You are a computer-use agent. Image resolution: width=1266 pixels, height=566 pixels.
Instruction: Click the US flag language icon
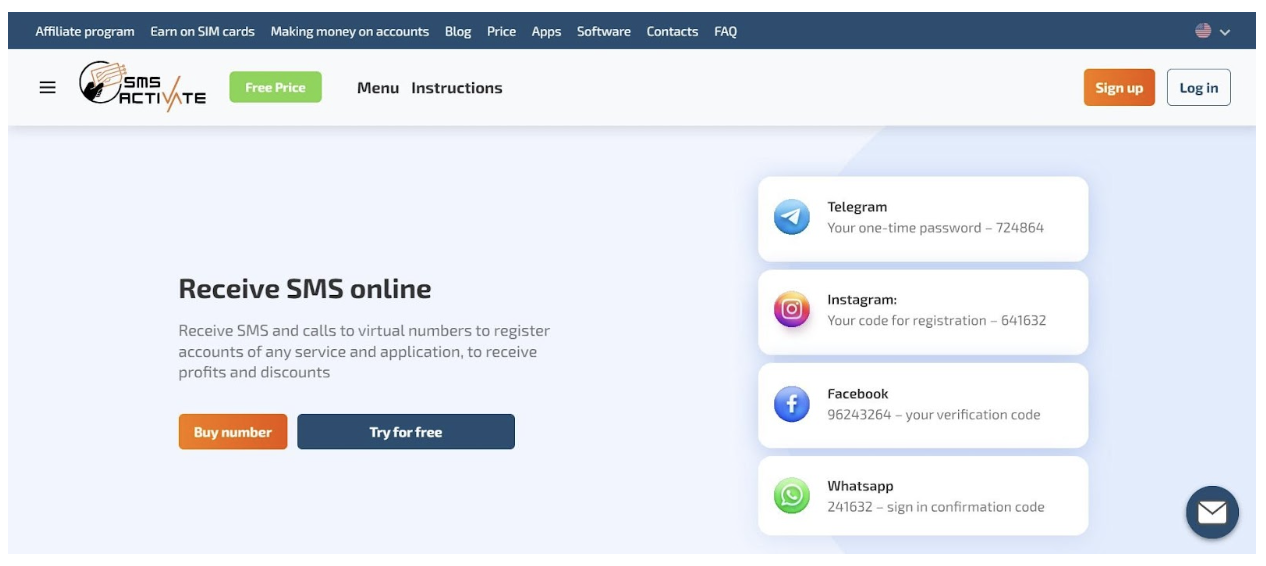click(1203, 31)
